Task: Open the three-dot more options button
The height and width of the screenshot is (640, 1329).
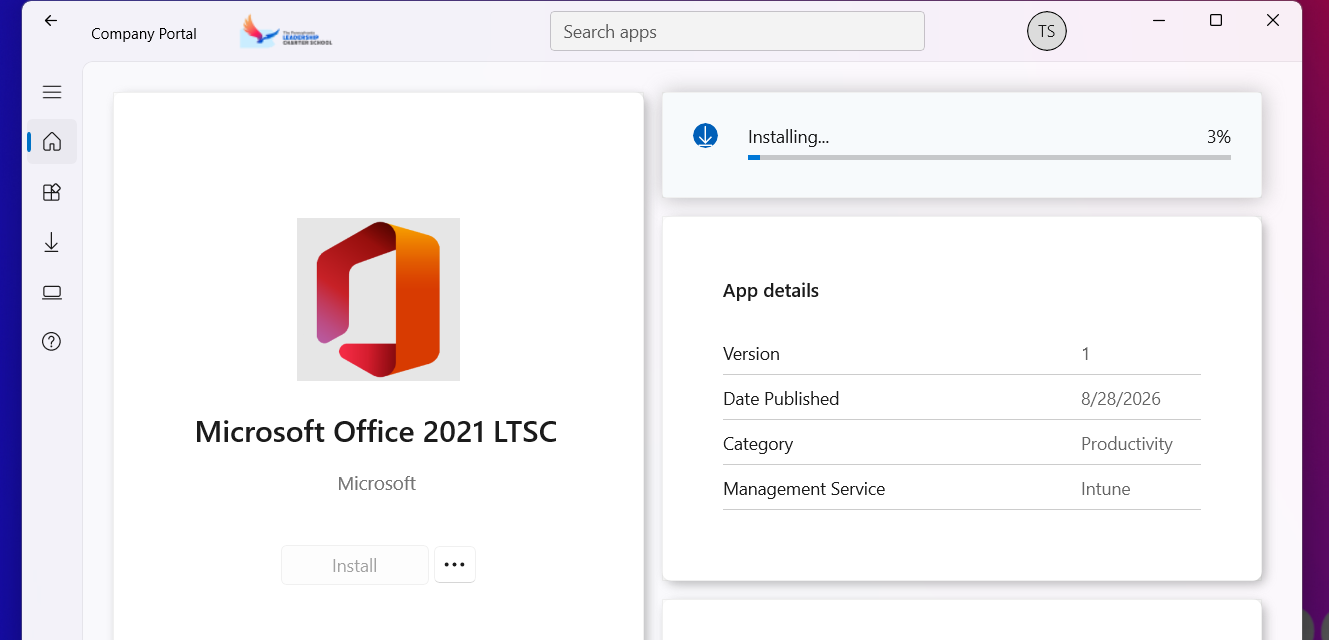Action: 455,564
